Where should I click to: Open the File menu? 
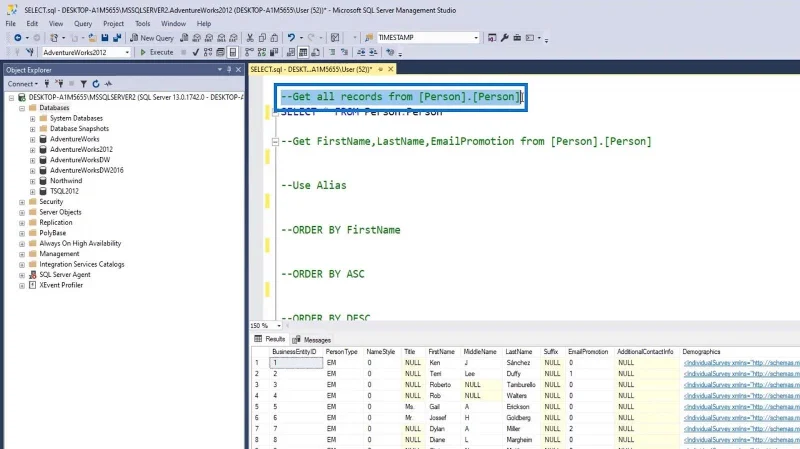click(11, 23)
